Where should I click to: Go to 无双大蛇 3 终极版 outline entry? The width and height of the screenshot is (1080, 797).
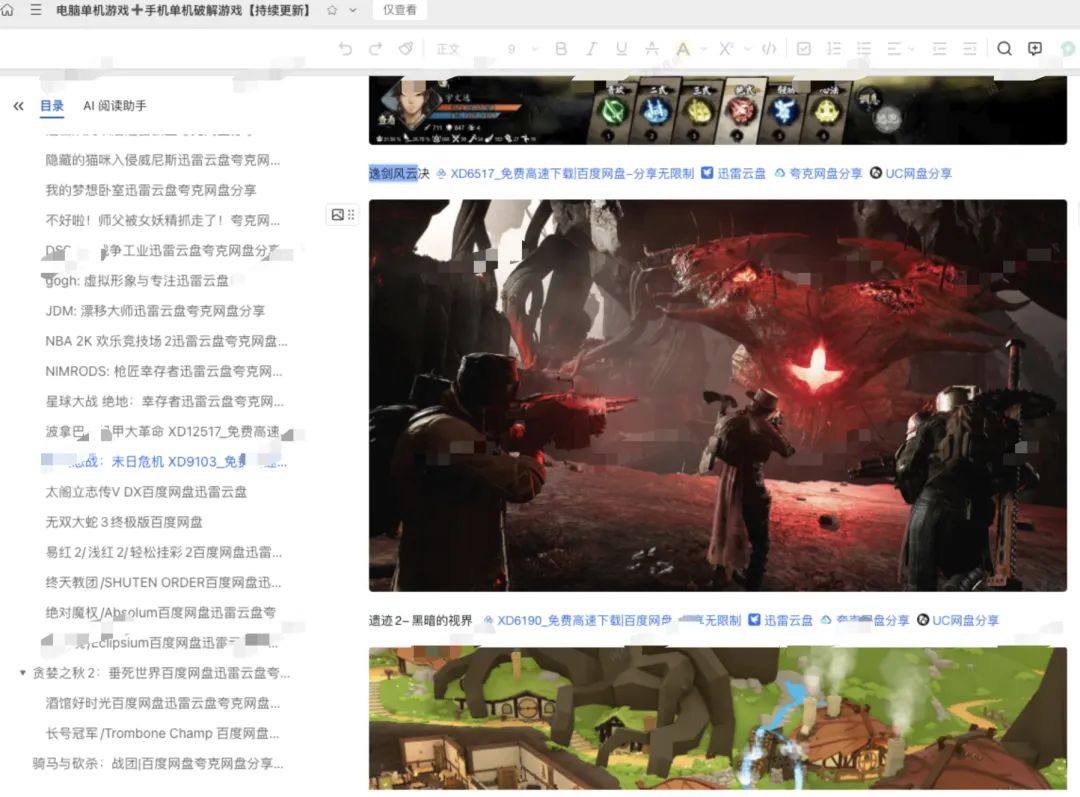(x=124, y=522)
